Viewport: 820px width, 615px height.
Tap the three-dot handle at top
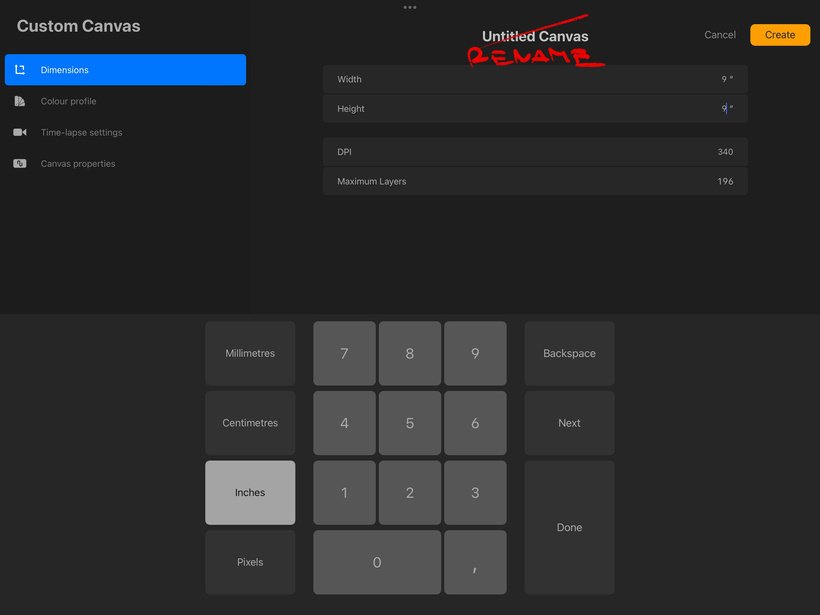click(410, 7)
